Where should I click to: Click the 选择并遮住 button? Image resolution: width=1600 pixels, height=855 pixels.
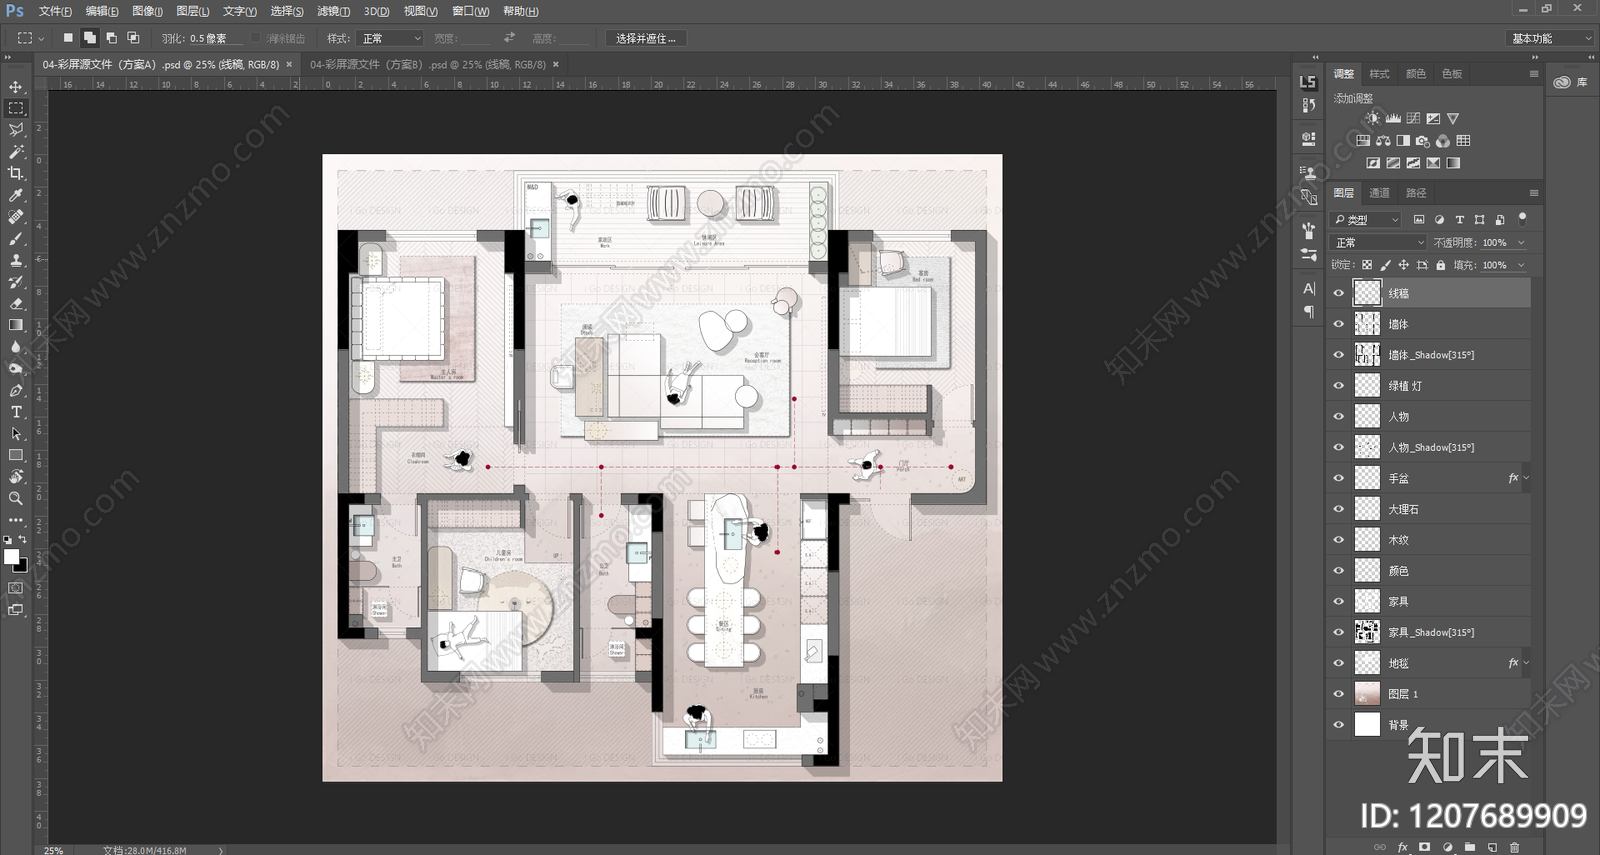click(x=645, y=38)
